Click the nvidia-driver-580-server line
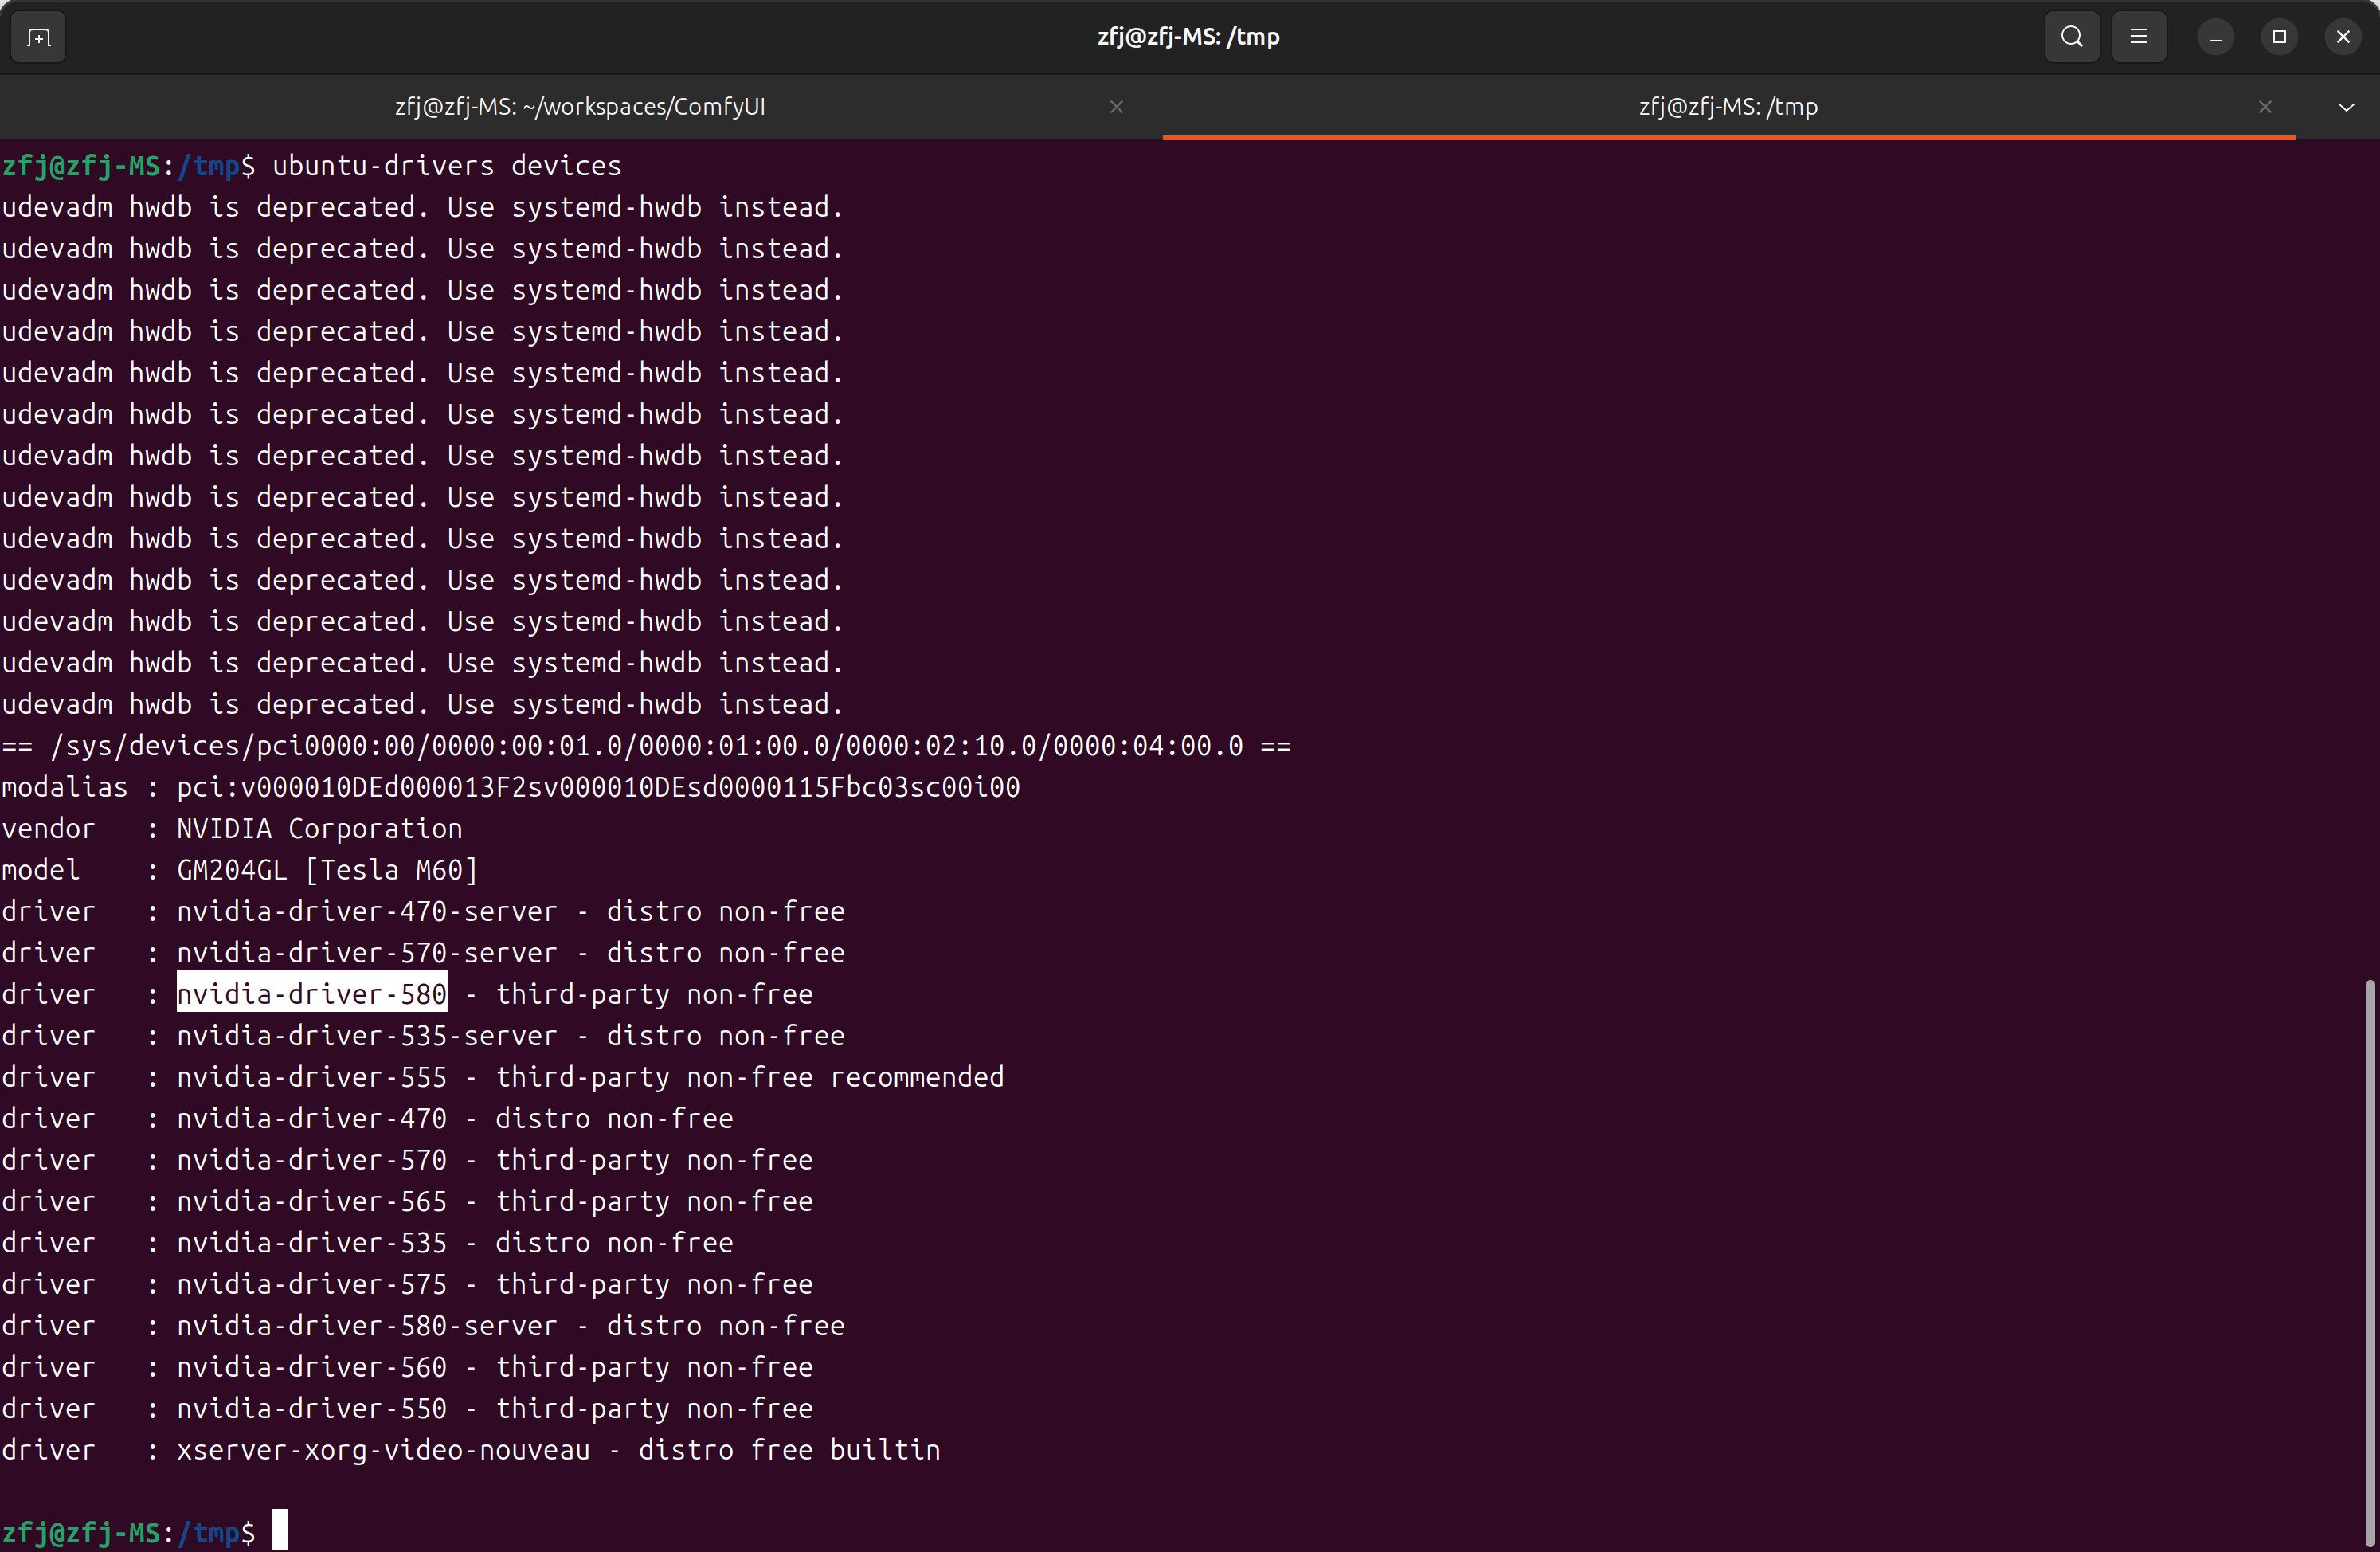 point(510,1326)
